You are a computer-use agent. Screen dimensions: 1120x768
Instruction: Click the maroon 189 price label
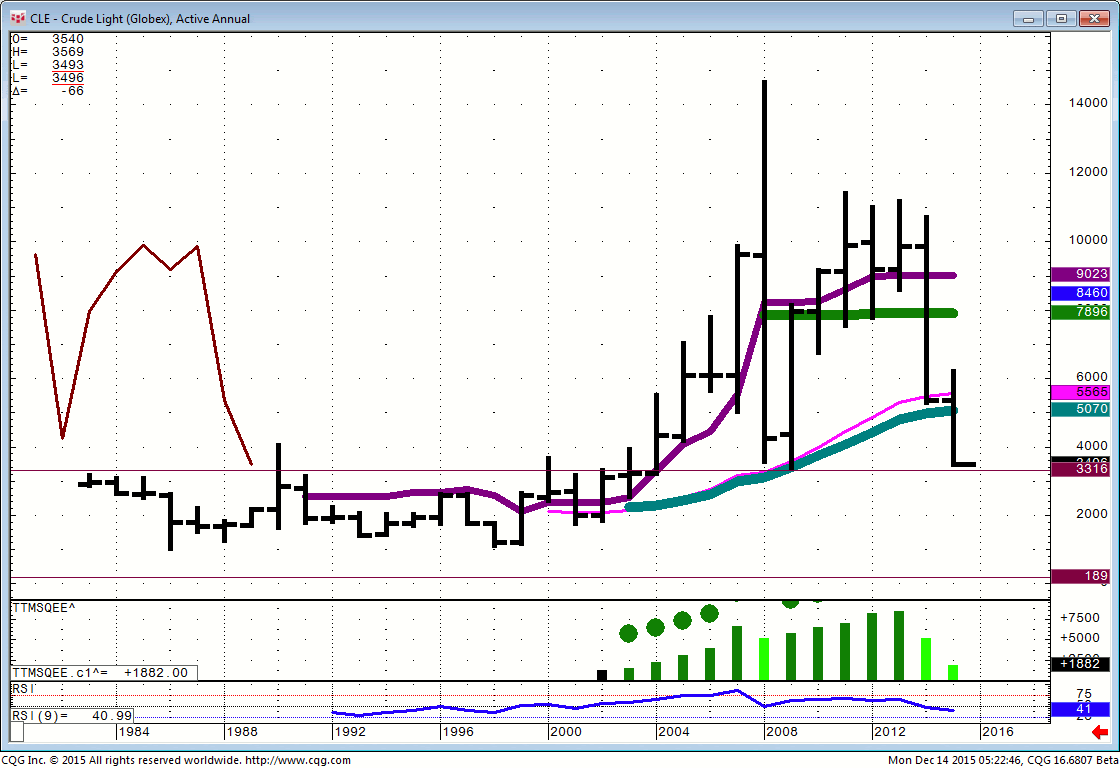(1080, 576)
